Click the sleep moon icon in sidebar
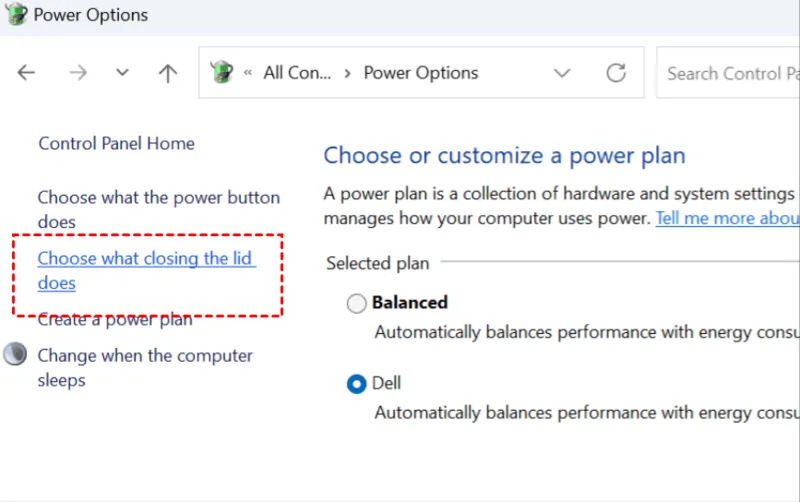Screen dimensions: 800x502 [x=15, y=355]
